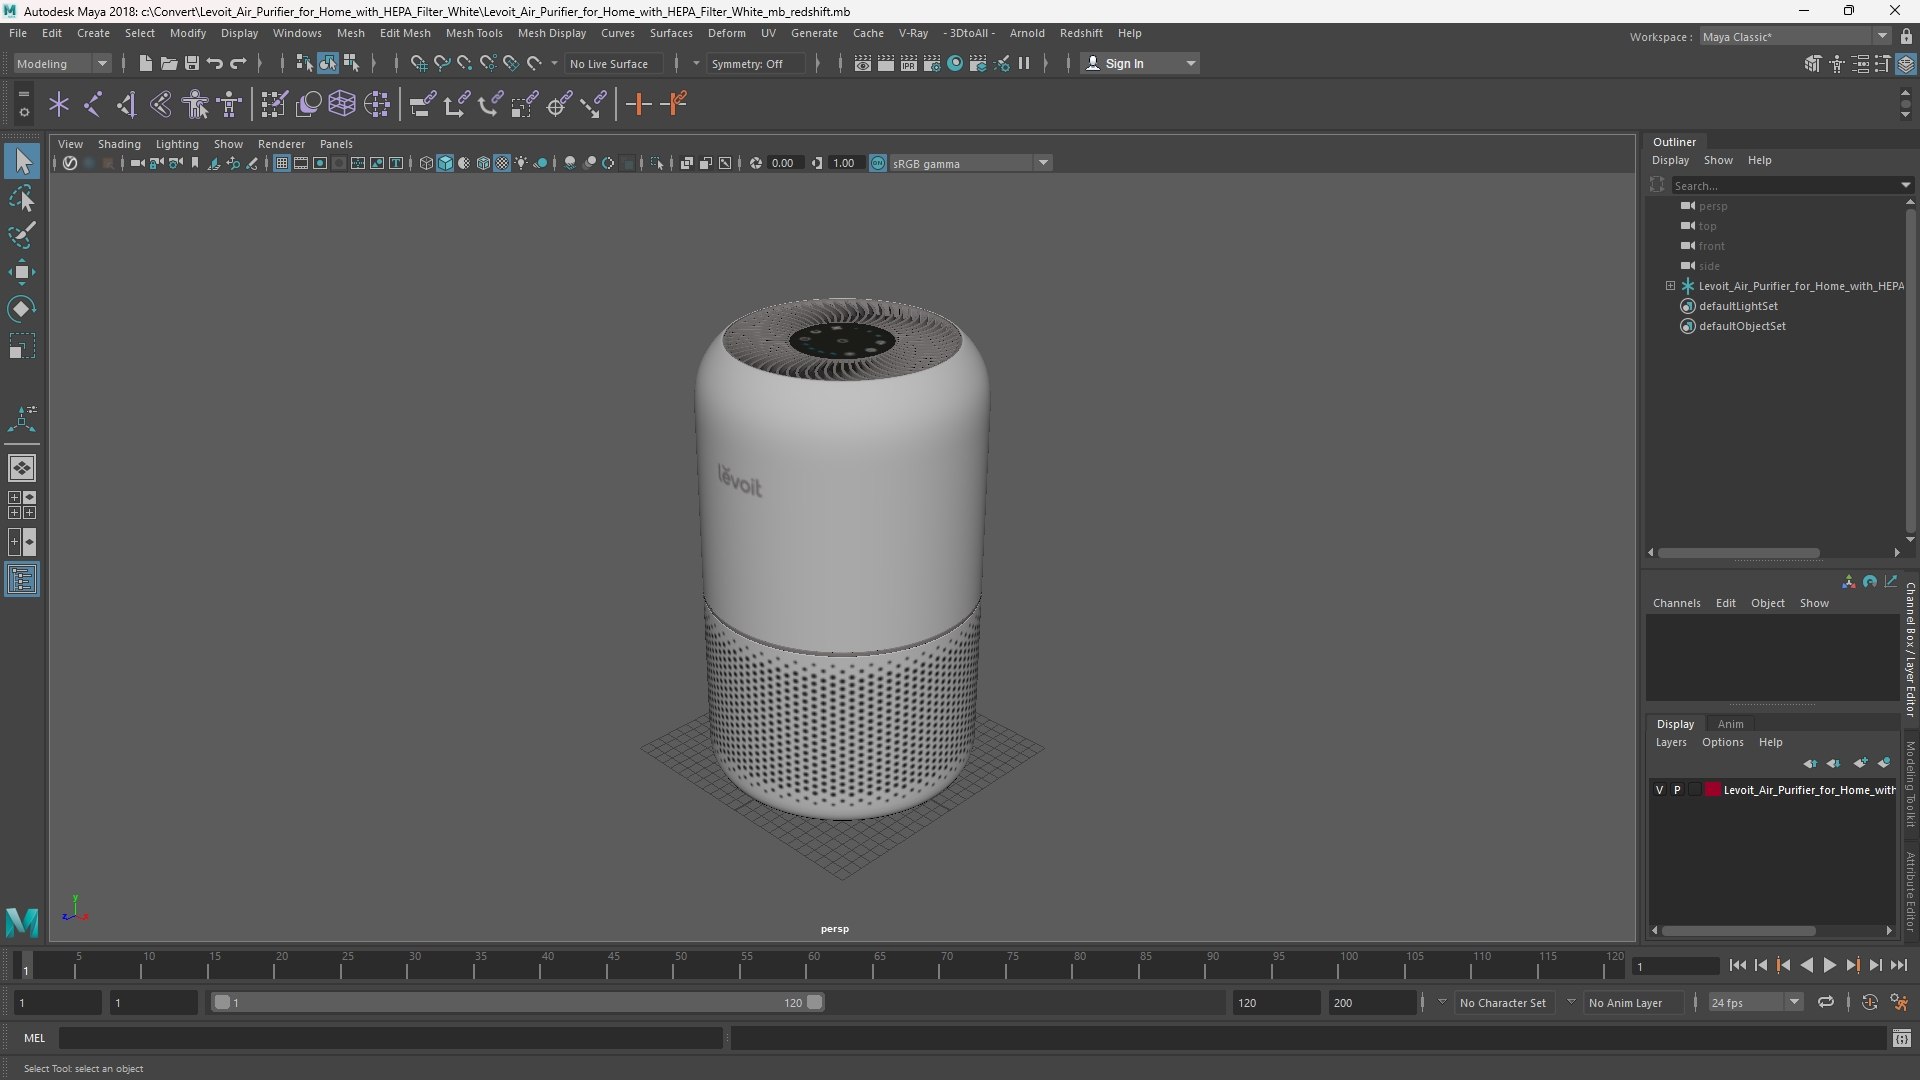Click the MEL command input line
Viewport: 1920px width, 1080px height.
pyautogui.click(x=390, y=1038)
